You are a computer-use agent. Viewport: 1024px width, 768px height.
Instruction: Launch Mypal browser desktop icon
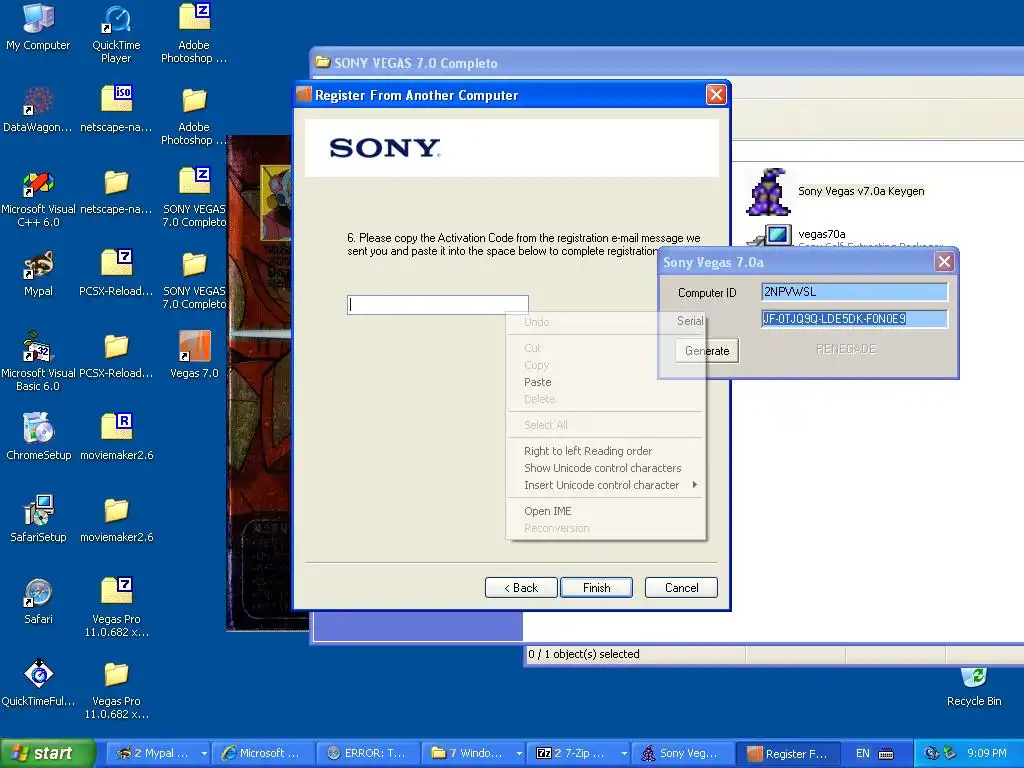point(38,272)
